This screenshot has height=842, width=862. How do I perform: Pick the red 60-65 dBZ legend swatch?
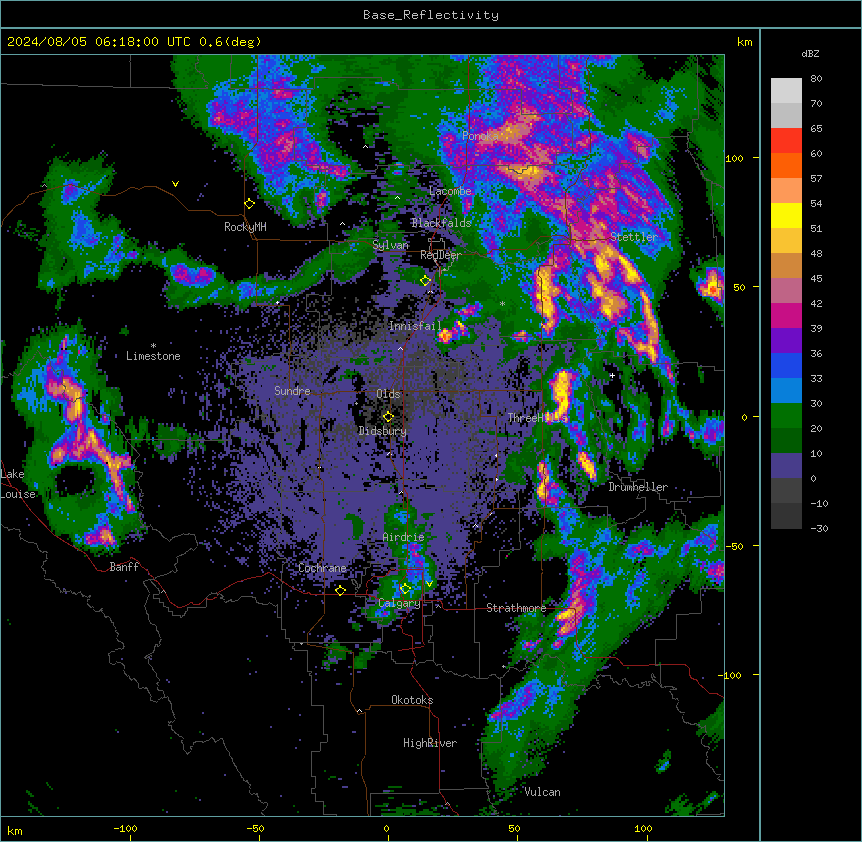point(786,141)
